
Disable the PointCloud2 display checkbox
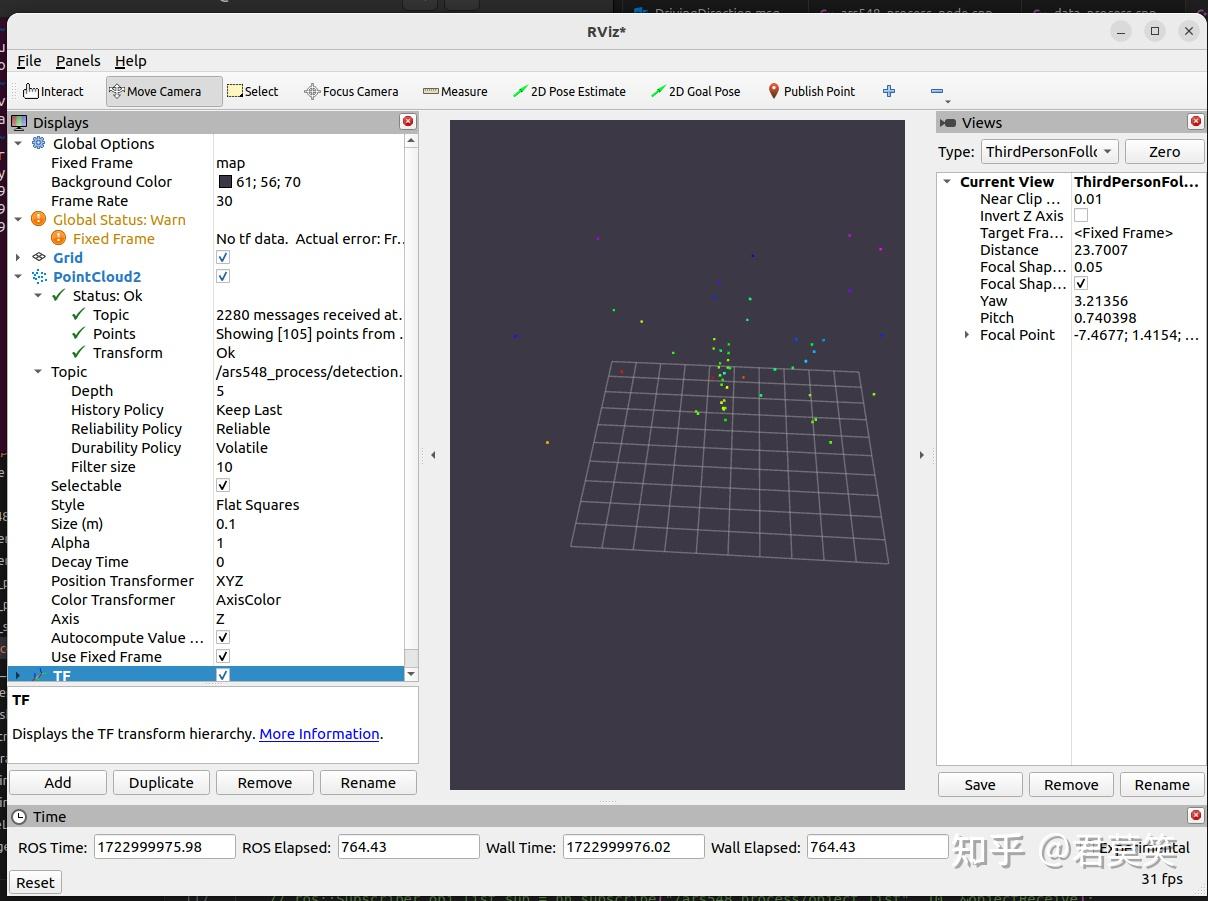coord(223,277)
